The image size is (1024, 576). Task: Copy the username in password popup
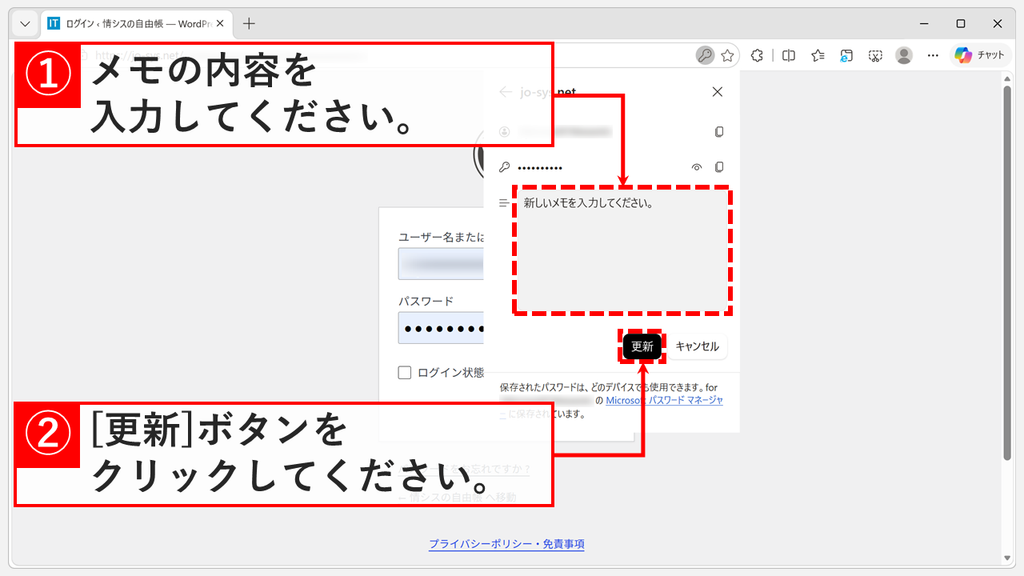719,132
